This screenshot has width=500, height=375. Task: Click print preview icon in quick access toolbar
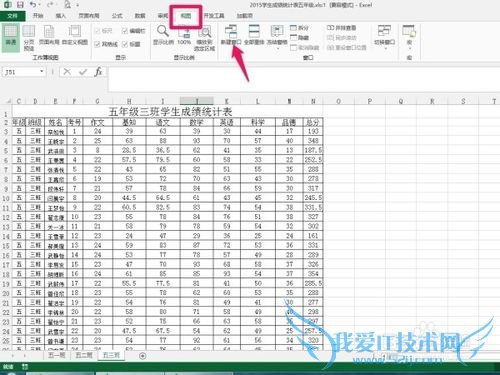(x=68, y=5)
